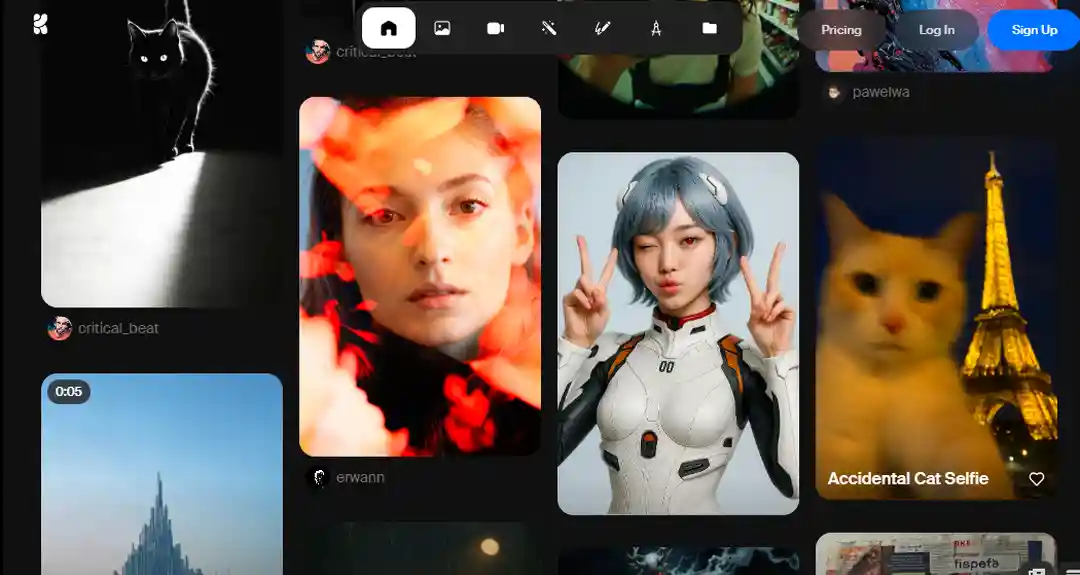Screen dimensions: 1080x575
Task: Like the Accidental Cat Selfie with heart icon
Action: [x=1037, y=479]
